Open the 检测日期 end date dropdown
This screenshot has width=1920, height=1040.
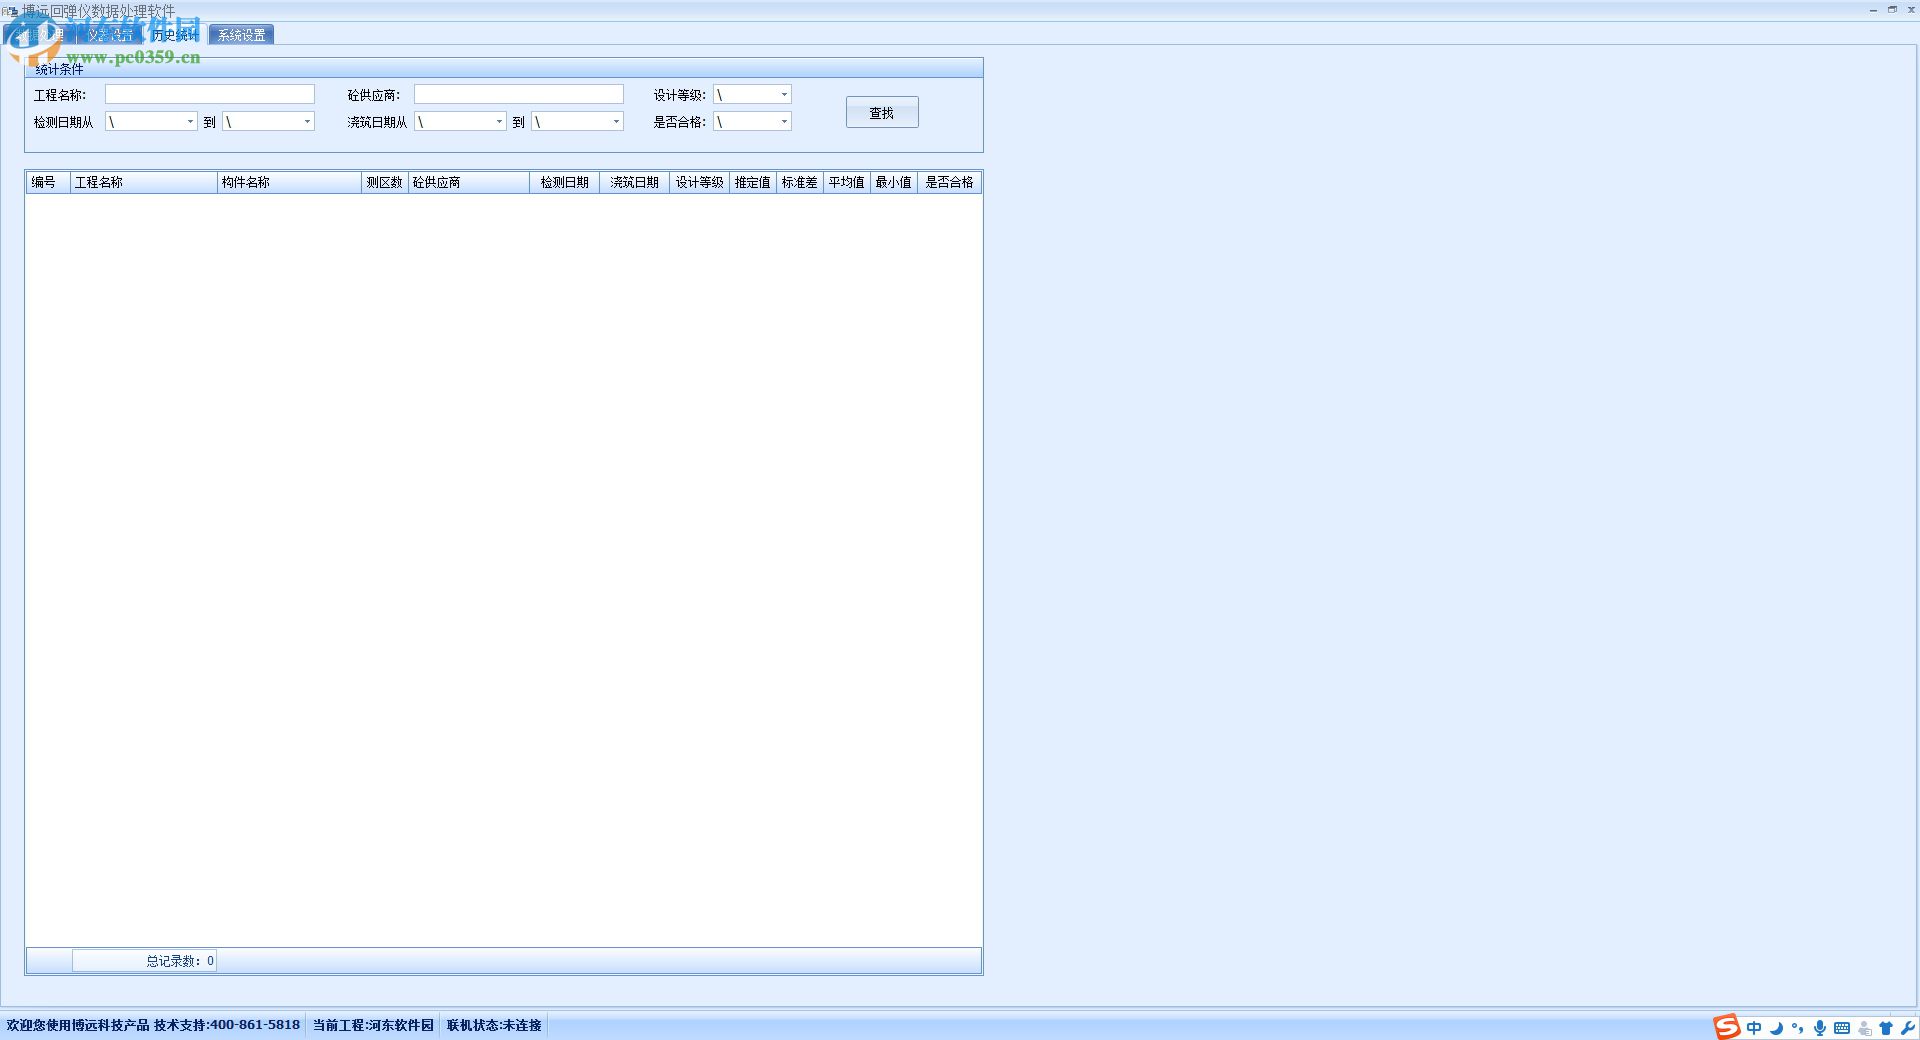pyautogui.click(x=307, y=121)
